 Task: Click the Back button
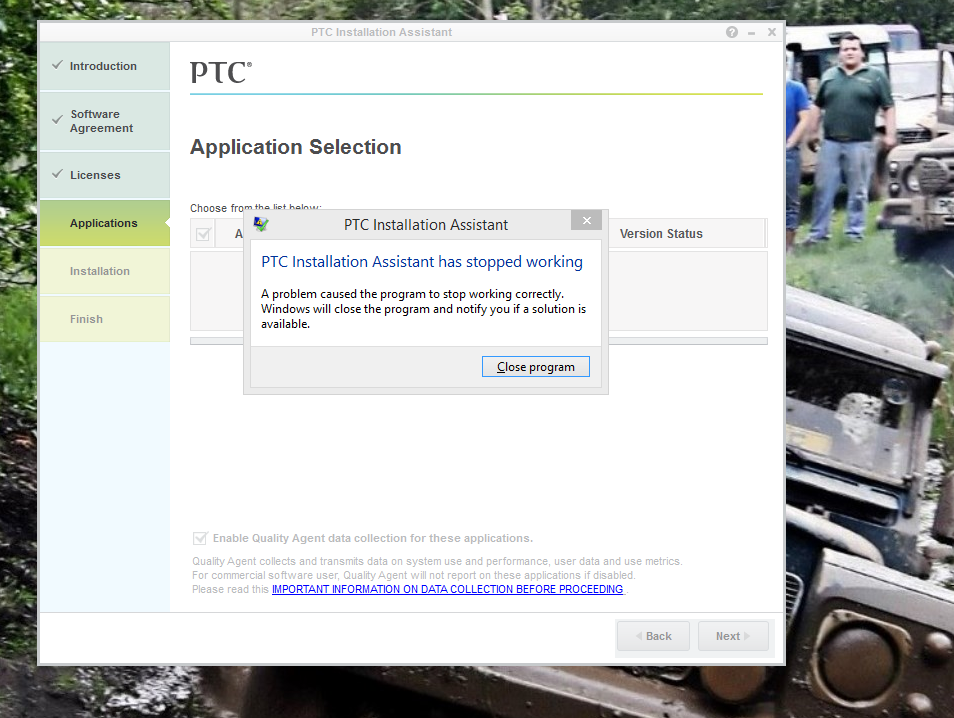tap(653, 636)
